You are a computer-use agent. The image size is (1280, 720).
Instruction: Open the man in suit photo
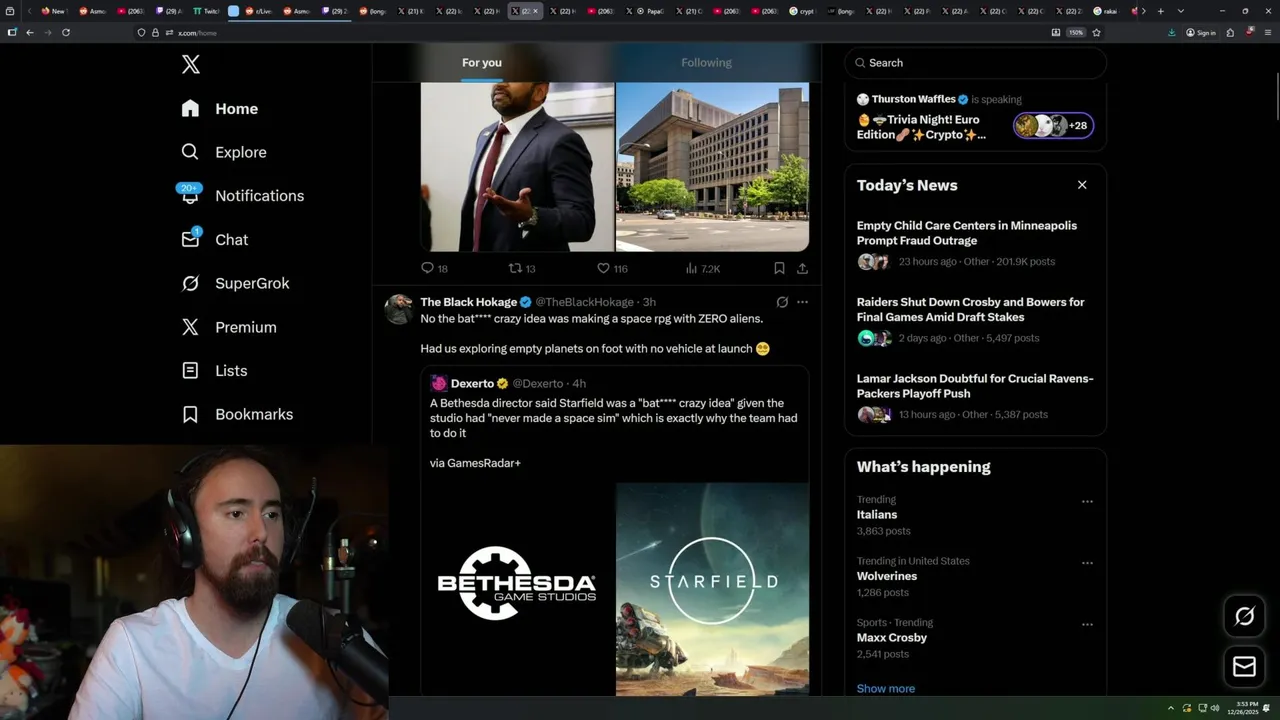point(517,167)
